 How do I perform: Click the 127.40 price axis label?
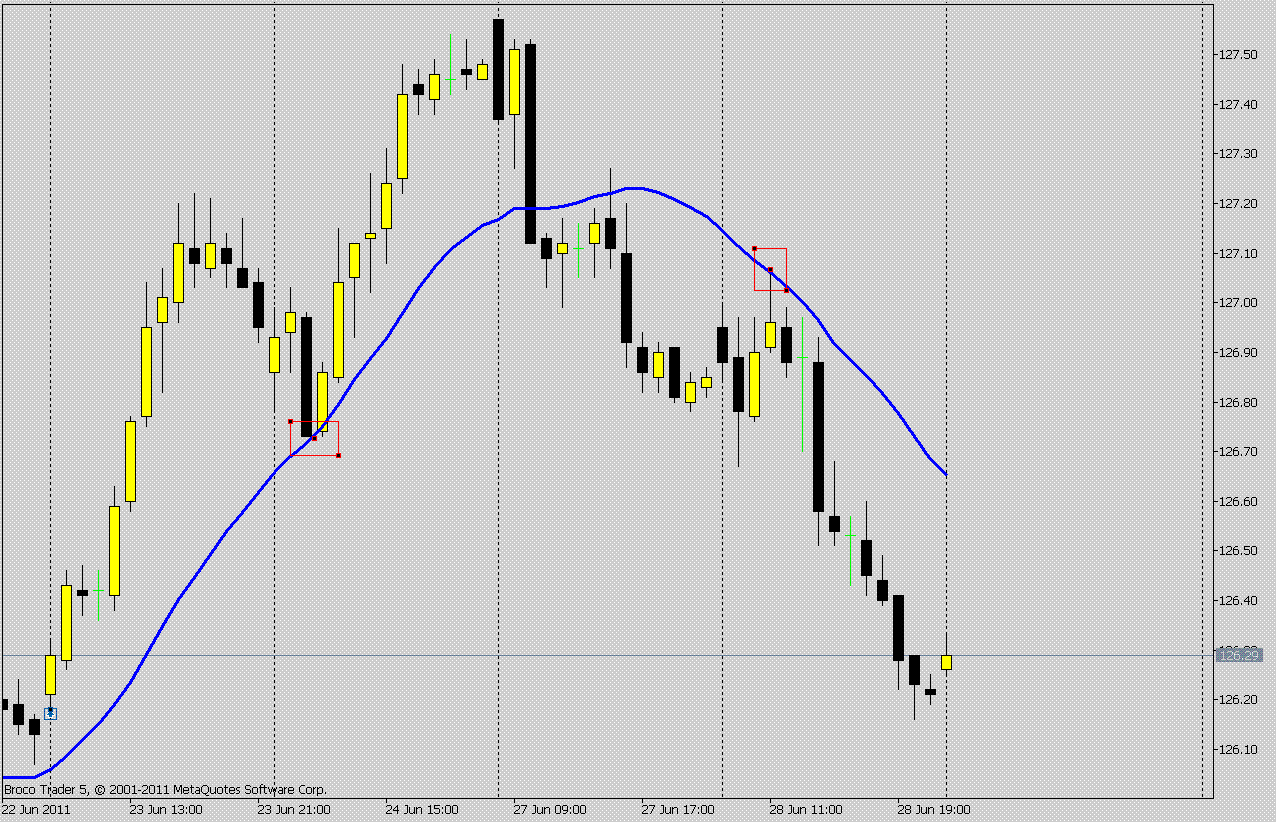1237,104
